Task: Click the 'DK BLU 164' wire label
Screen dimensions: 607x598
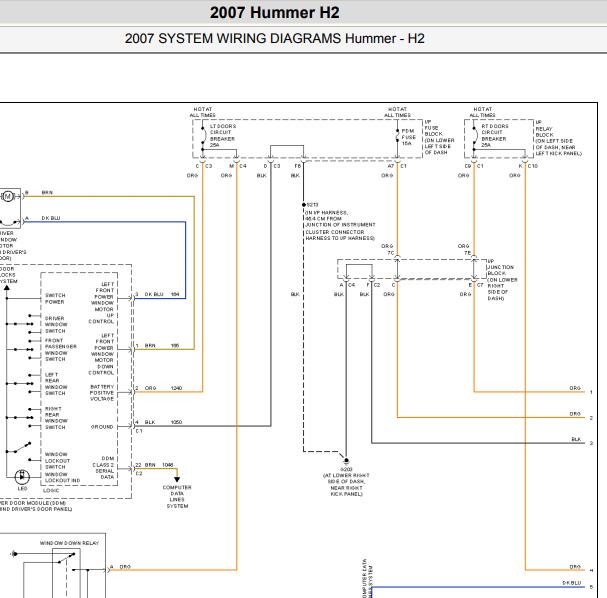Action: (x=162, y=294)
